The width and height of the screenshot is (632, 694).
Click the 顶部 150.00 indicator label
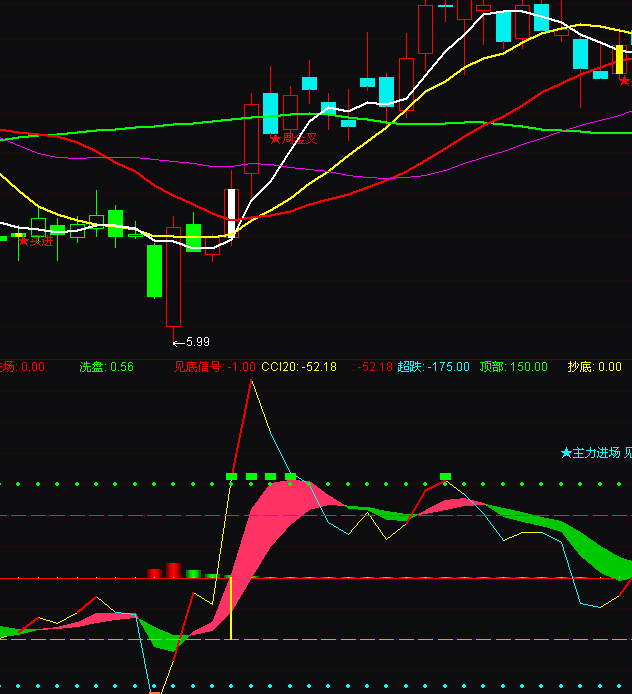coord(513,367)
